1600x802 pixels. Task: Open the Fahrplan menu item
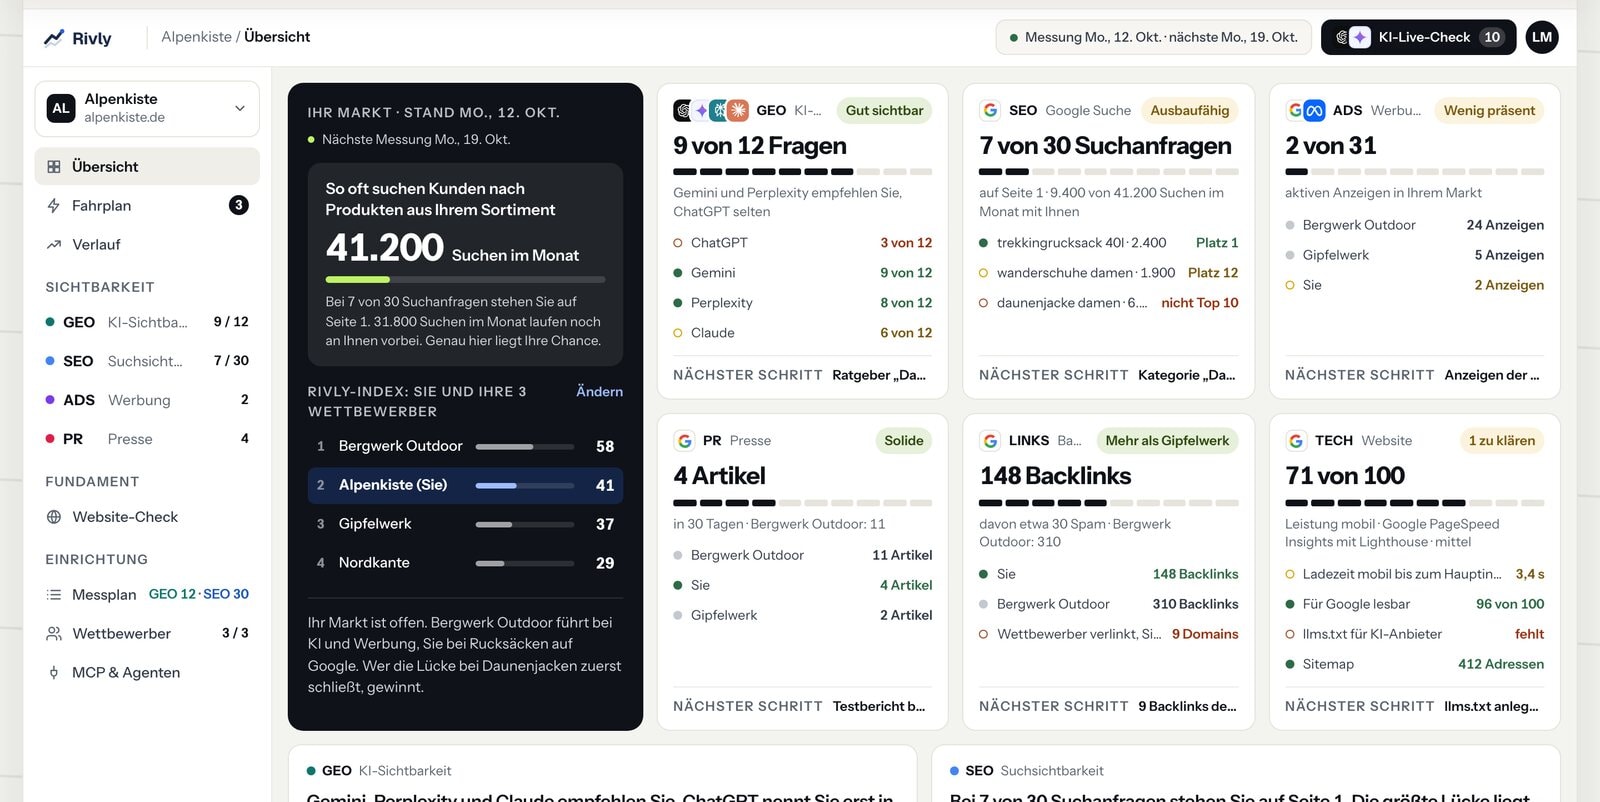pos(147,206)
